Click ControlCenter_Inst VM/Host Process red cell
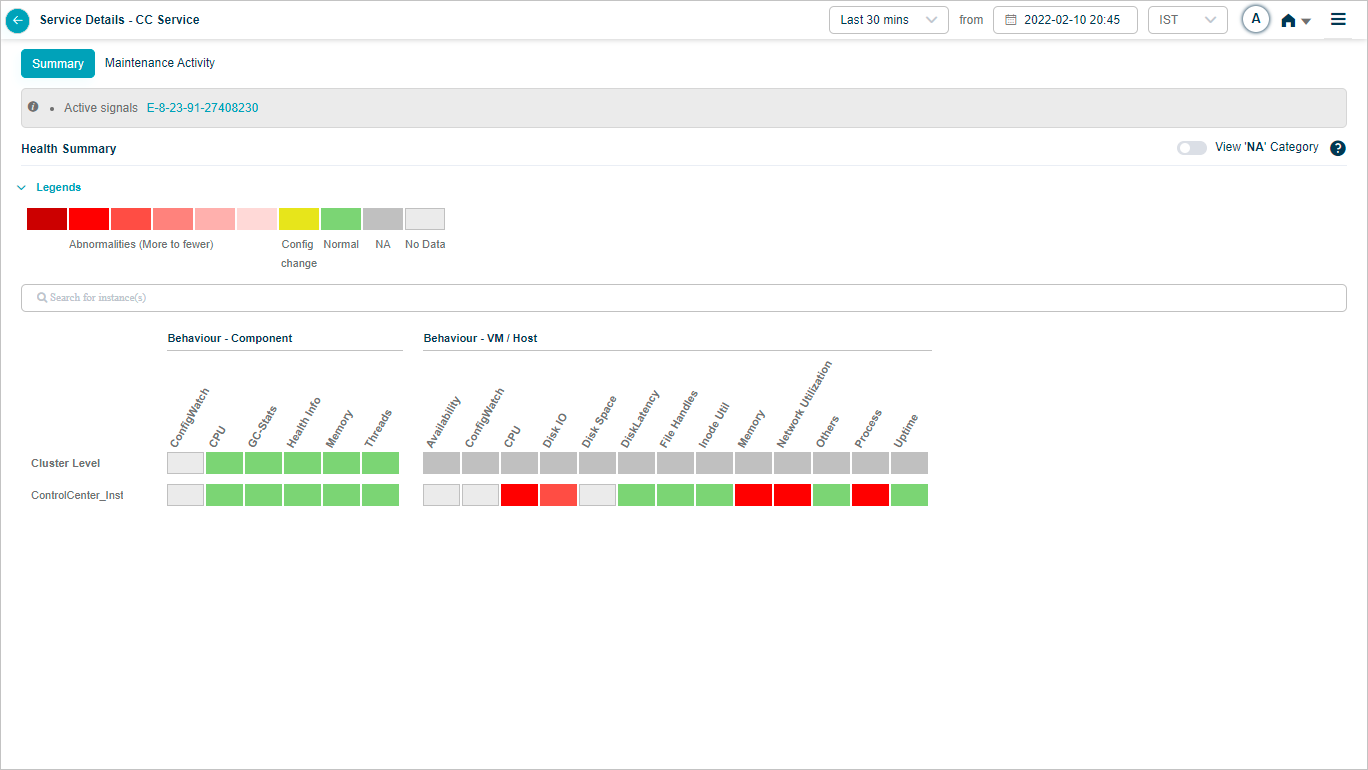Image resolution: width=1368 pixels, height=770 pixels. [x=870, y=495]
